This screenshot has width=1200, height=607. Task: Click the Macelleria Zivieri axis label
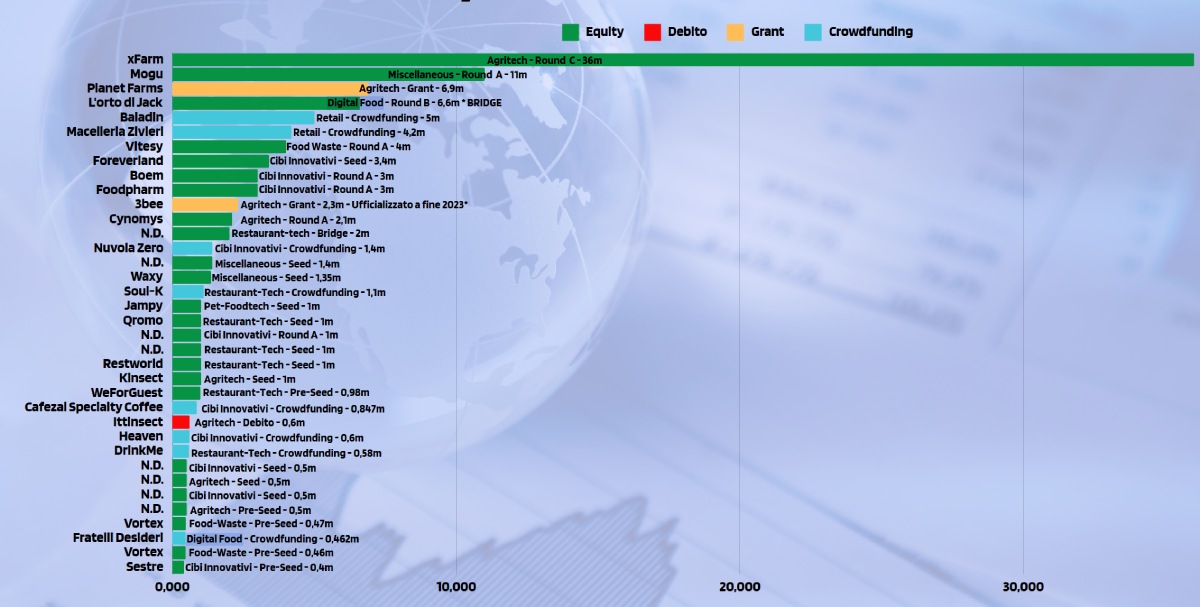[114, 132]
